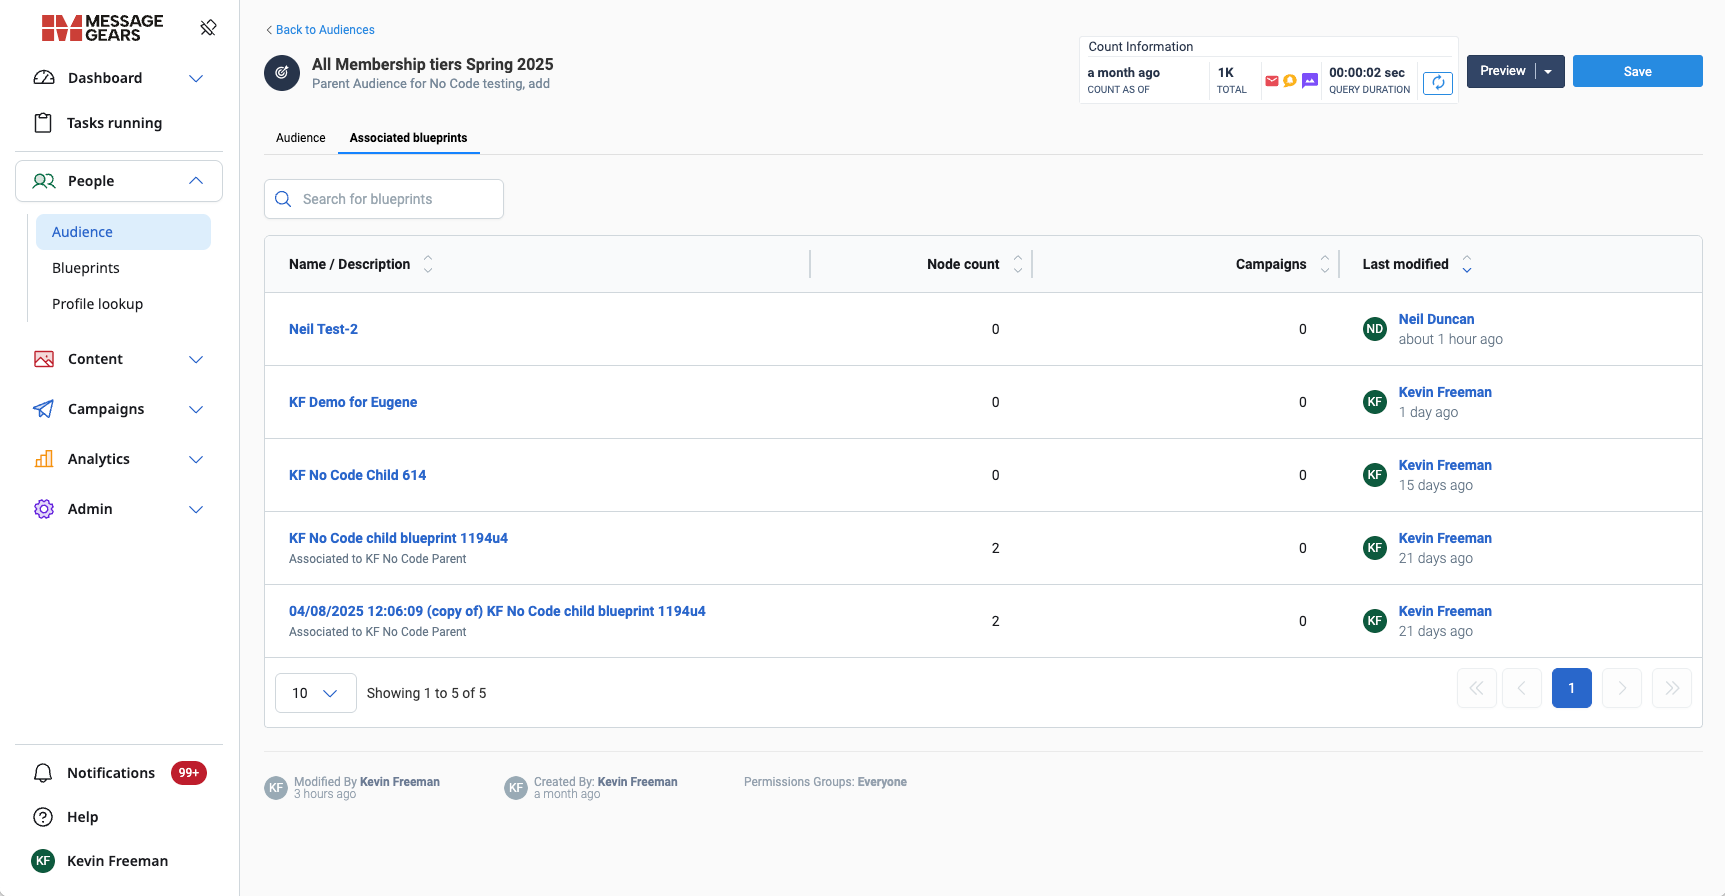This screenshot has height=896, width=1725.
Task: Open Blueprints in the People menu
Action: pyautogui.click(x=86, y=268)
